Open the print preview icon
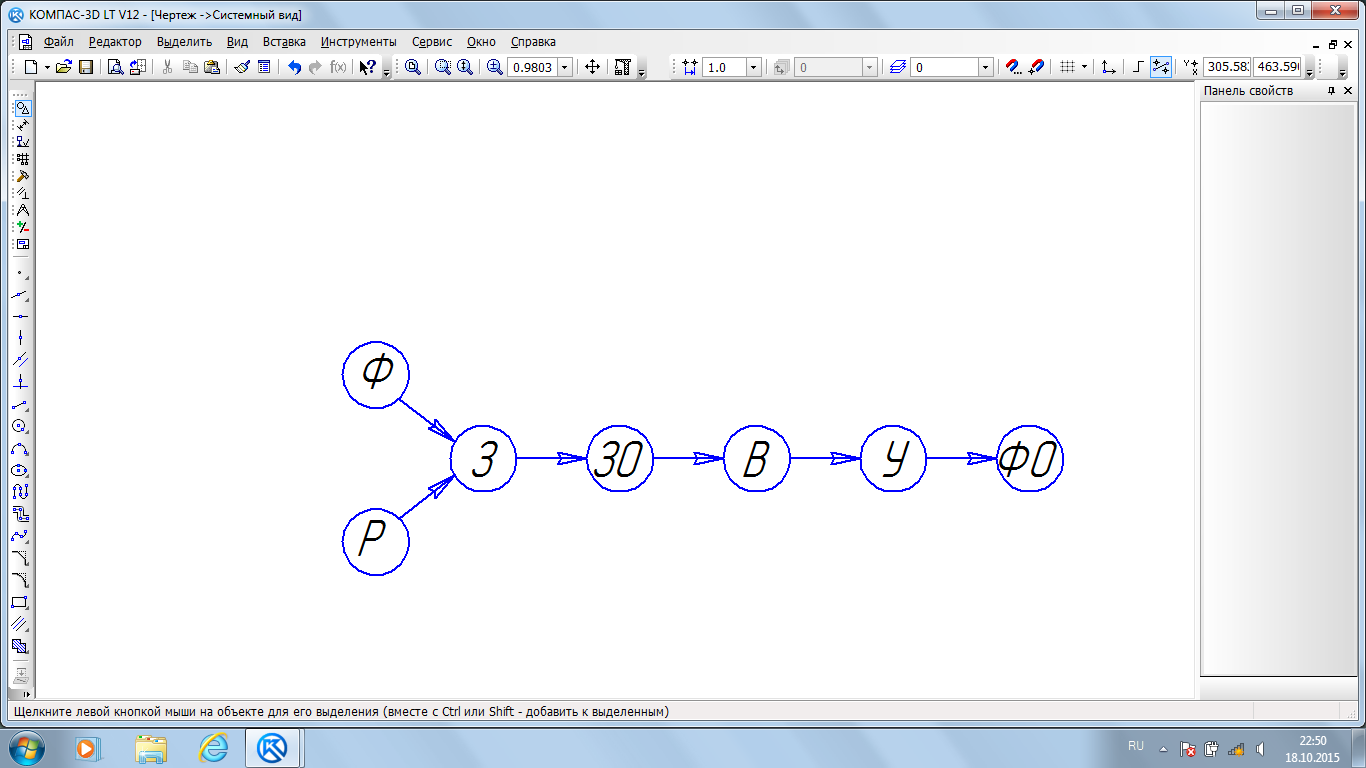Image resolution: width=1366 pixels, height=768 pixels. pos(115,67)
